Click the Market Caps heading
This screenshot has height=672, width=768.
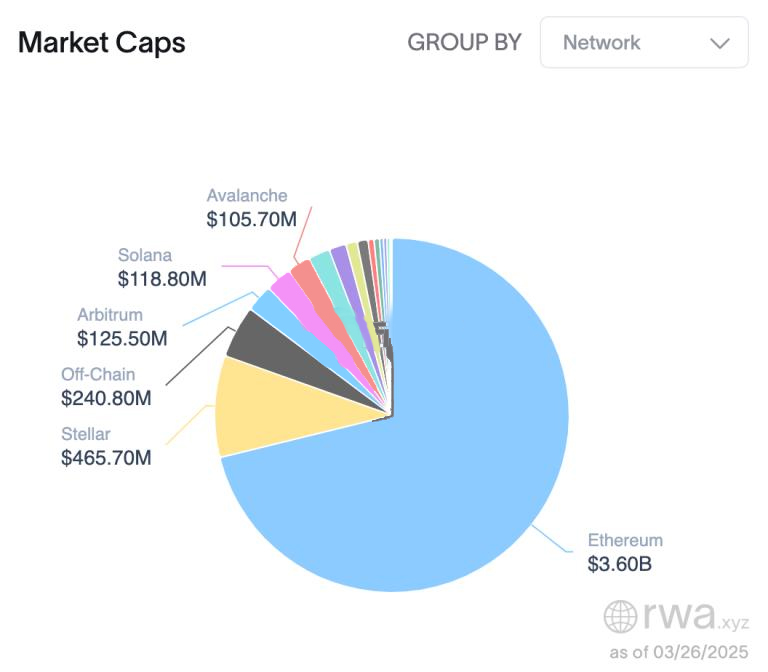[x=101, y=42]
